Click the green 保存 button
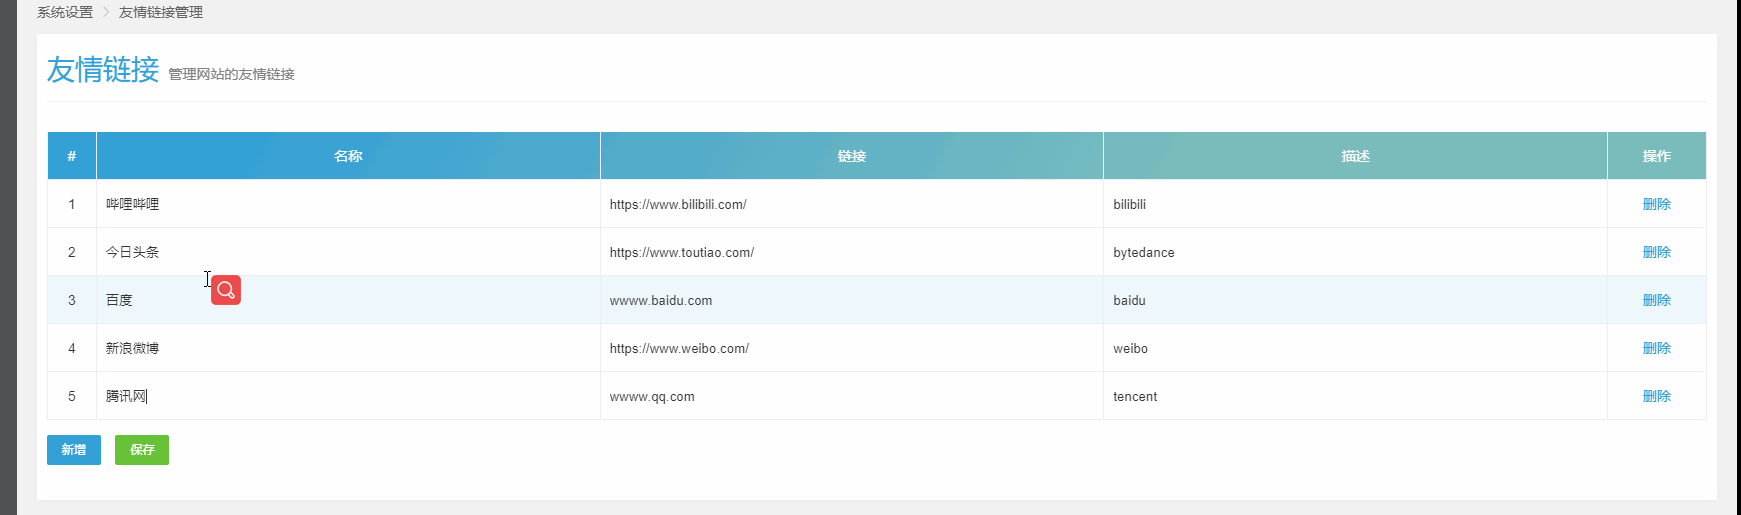 [x=142, y=450]
